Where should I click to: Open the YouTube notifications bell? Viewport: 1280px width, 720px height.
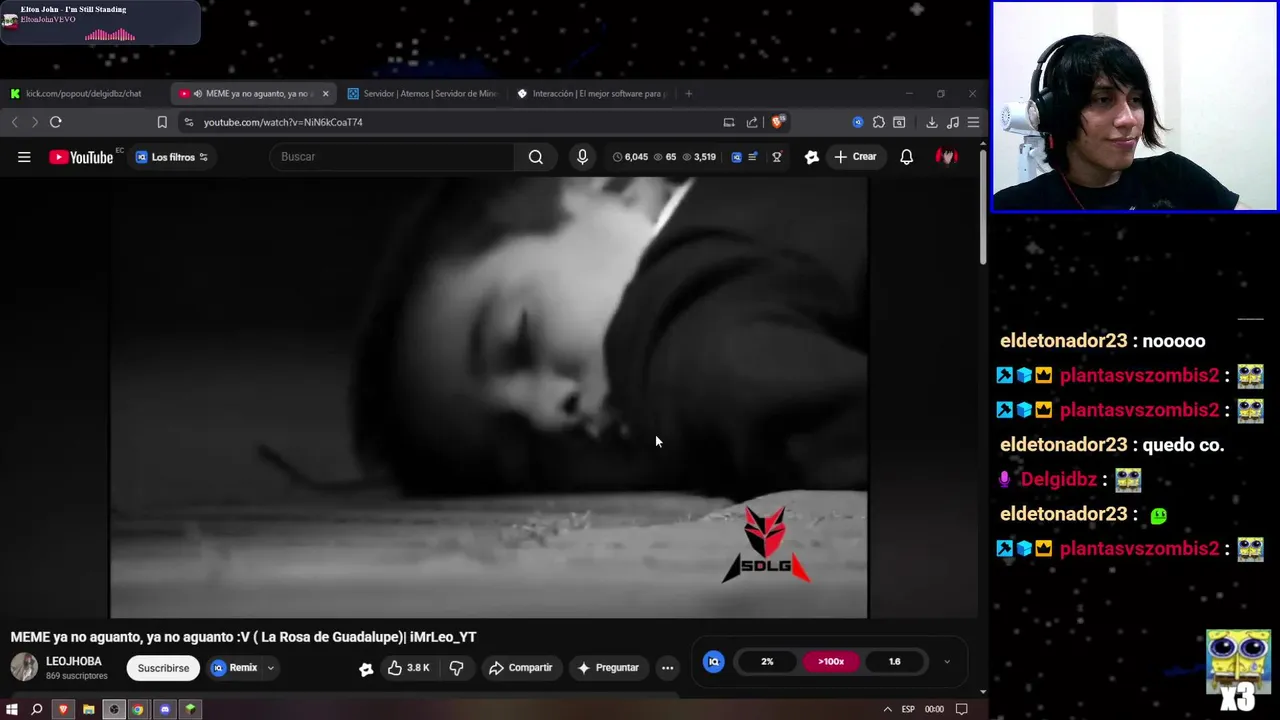tap(906, 157)
